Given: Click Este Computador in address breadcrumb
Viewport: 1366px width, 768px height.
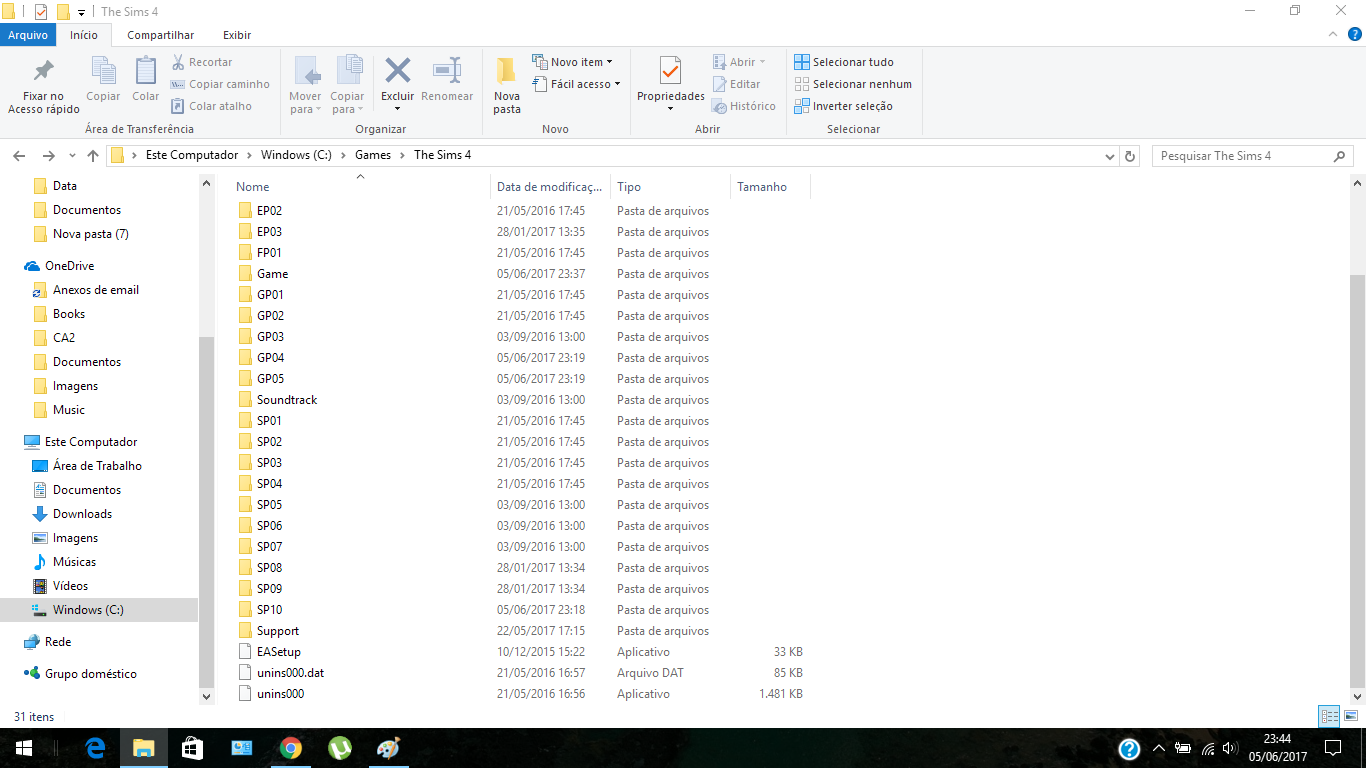Looking at the screenshot, I should click(192, 155).
